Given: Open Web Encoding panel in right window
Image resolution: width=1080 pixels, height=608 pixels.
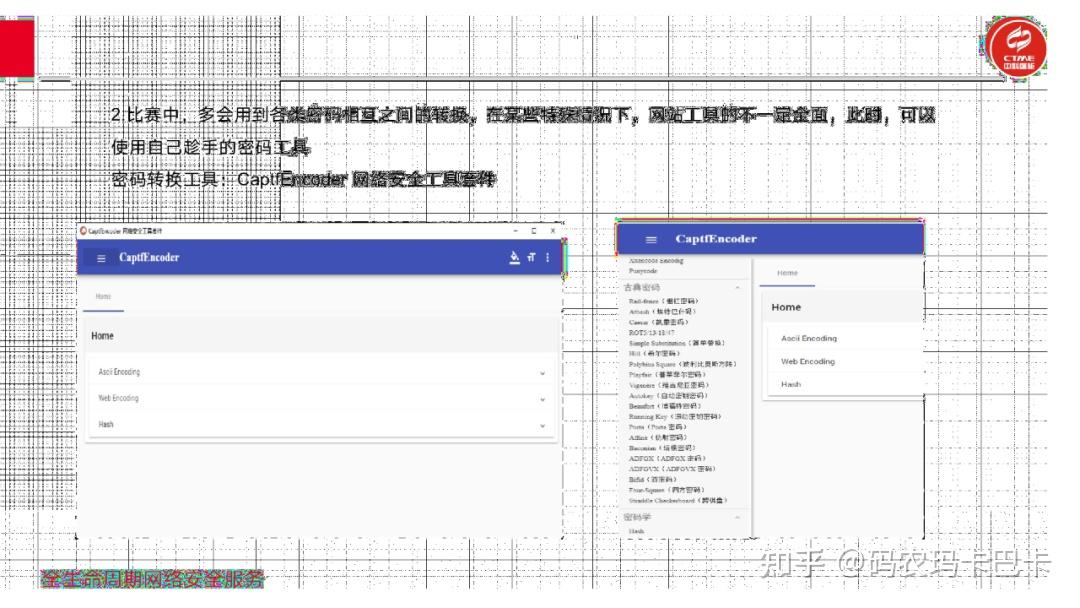Looking at the screenshot, I should tap(845, 361).
